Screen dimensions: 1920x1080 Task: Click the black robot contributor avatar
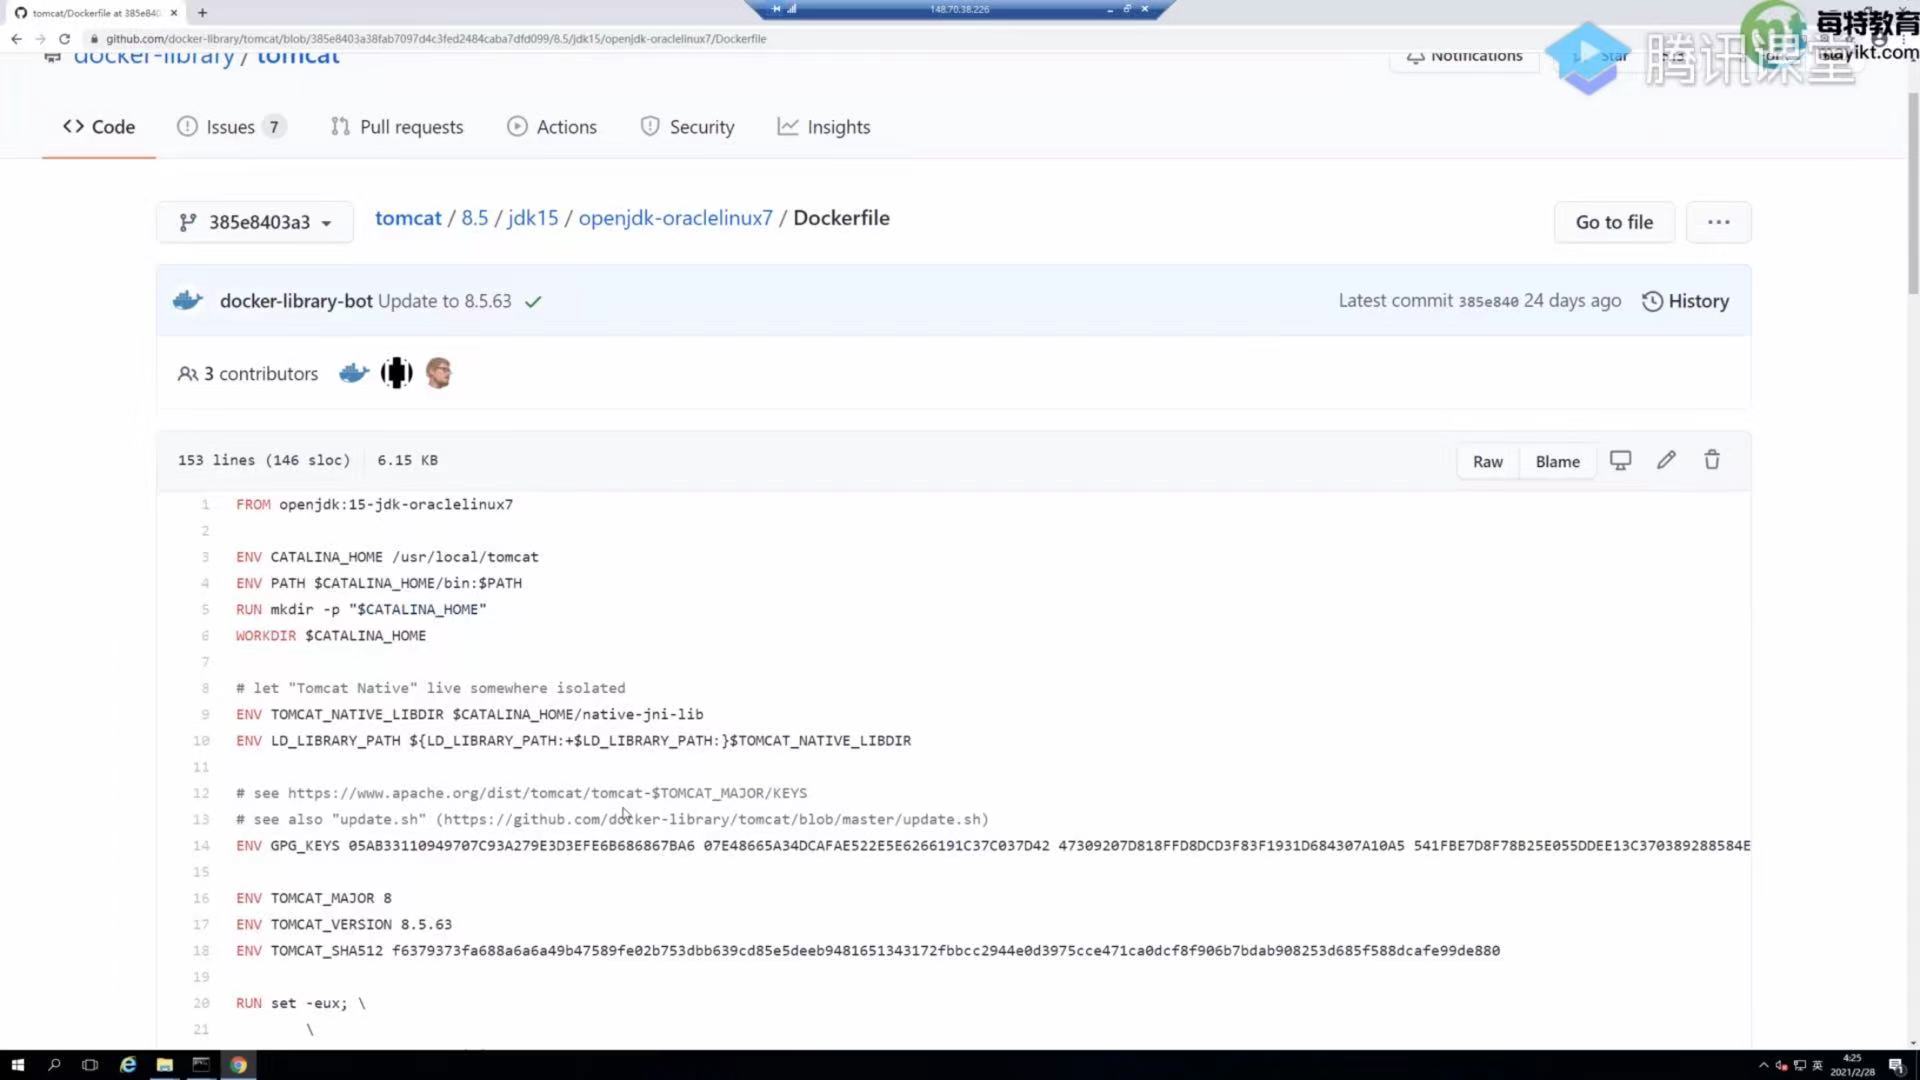coord(397,373)
